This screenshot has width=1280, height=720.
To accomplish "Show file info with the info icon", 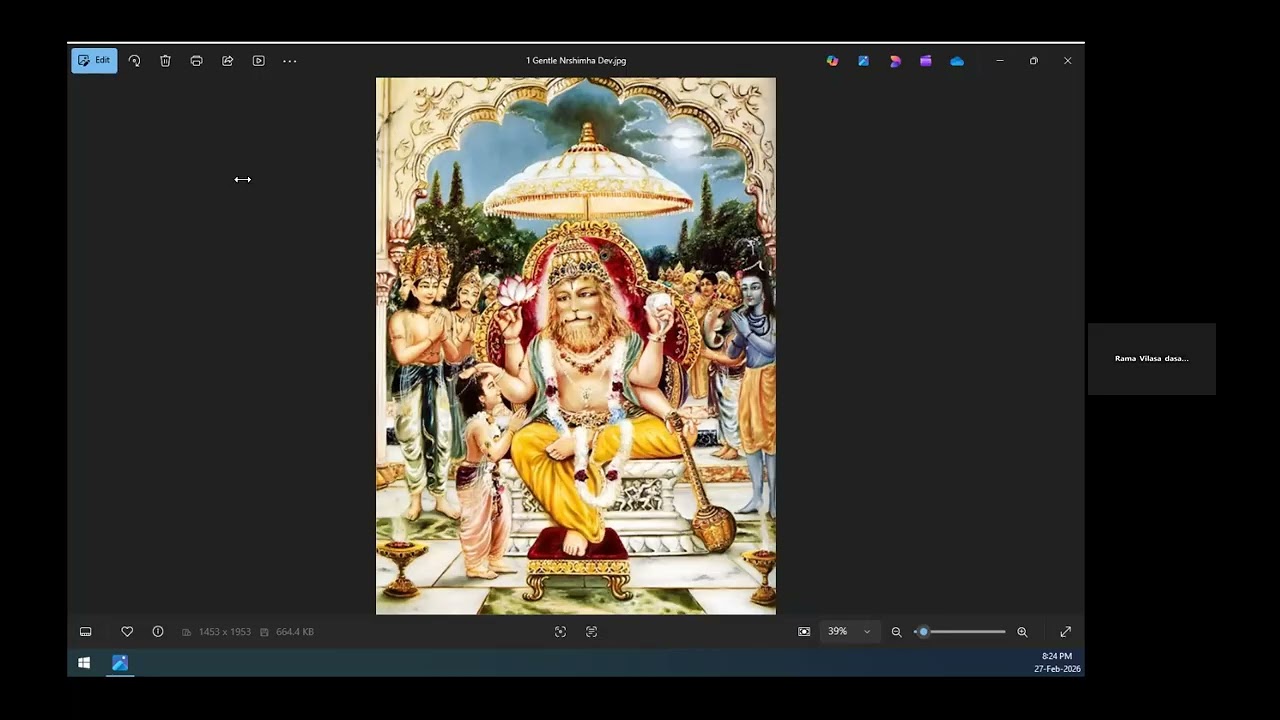I will 158,632.
